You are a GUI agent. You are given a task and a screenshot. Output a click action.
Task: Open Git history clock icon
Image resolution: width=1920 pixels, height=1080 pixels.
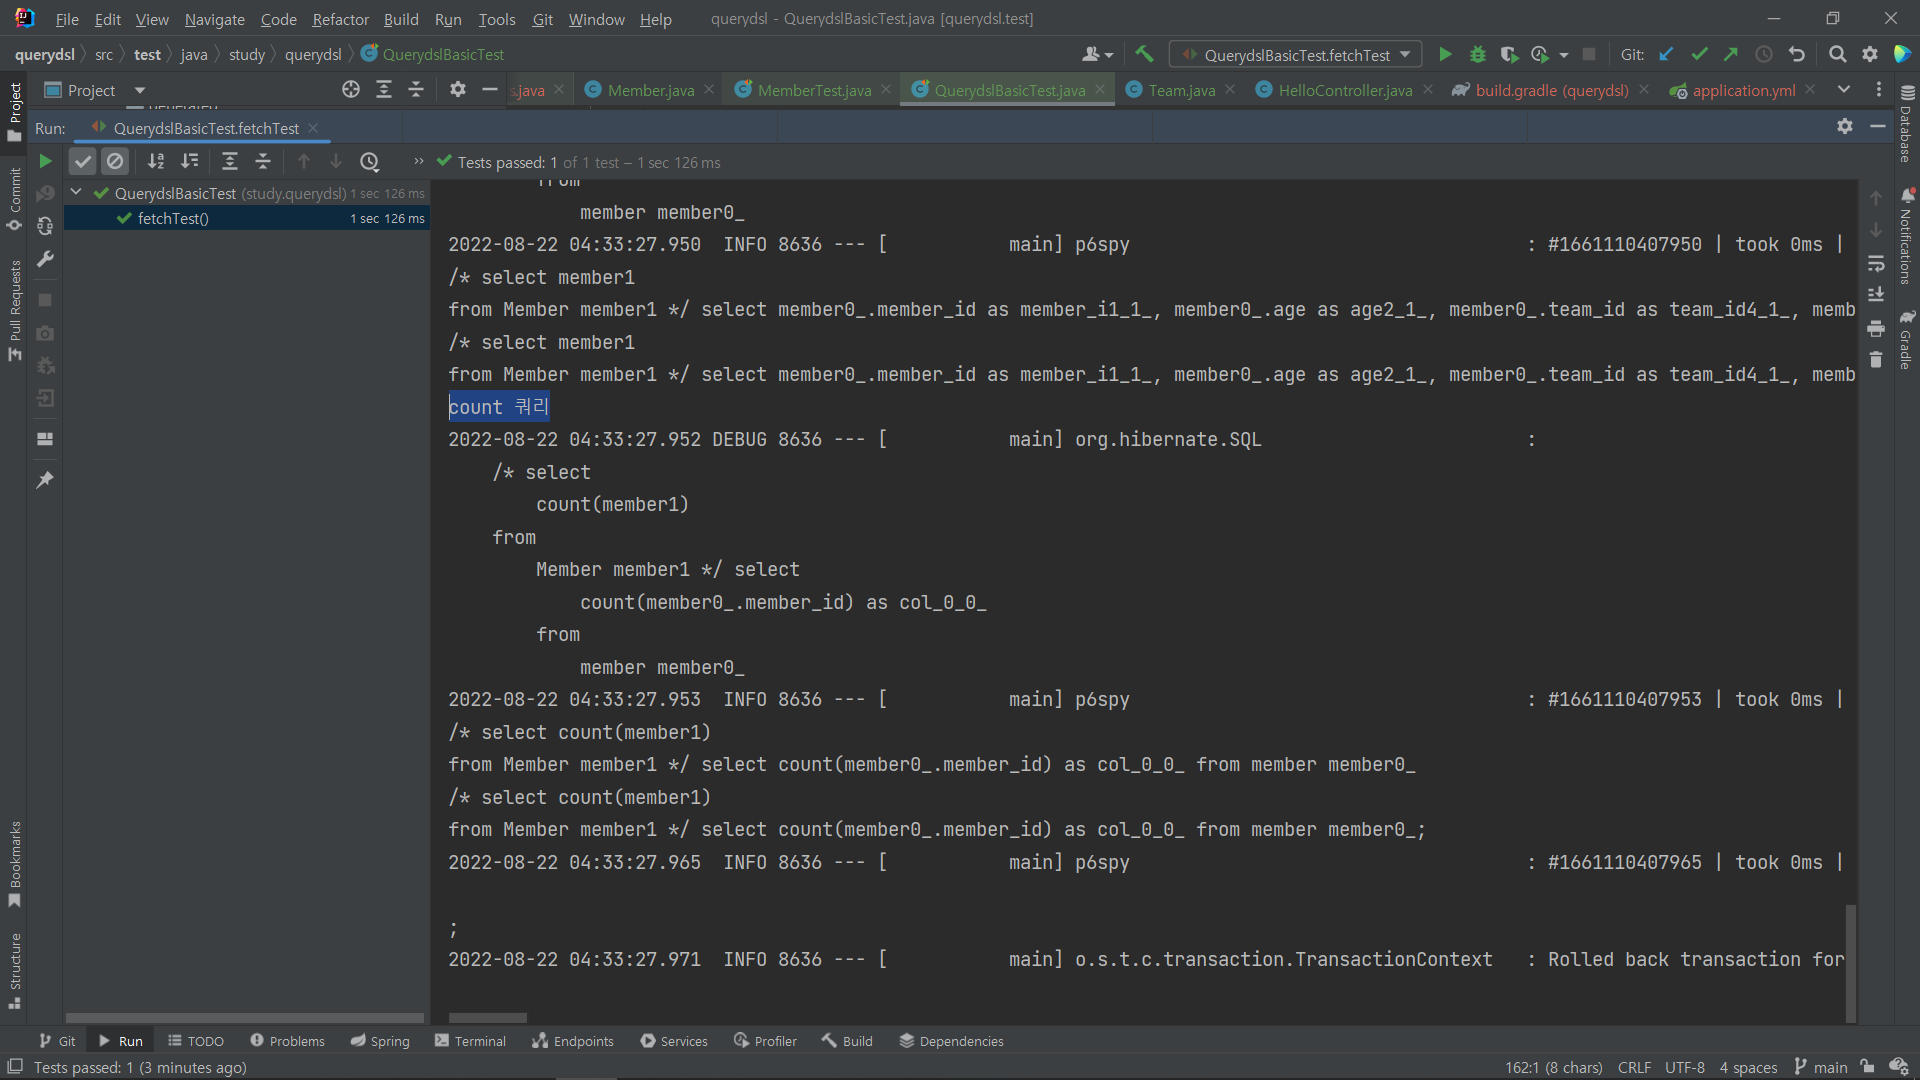click(1764, 55)
